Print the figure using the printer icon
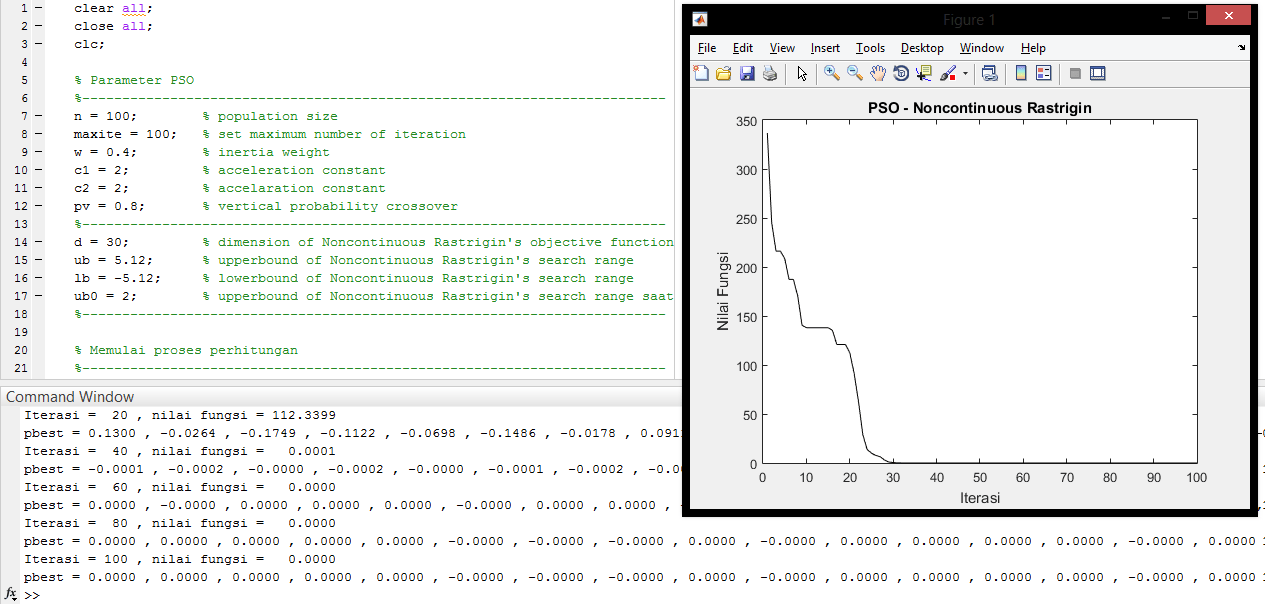This screenshot has height=604, width=1265. click(x=770, y=73)
